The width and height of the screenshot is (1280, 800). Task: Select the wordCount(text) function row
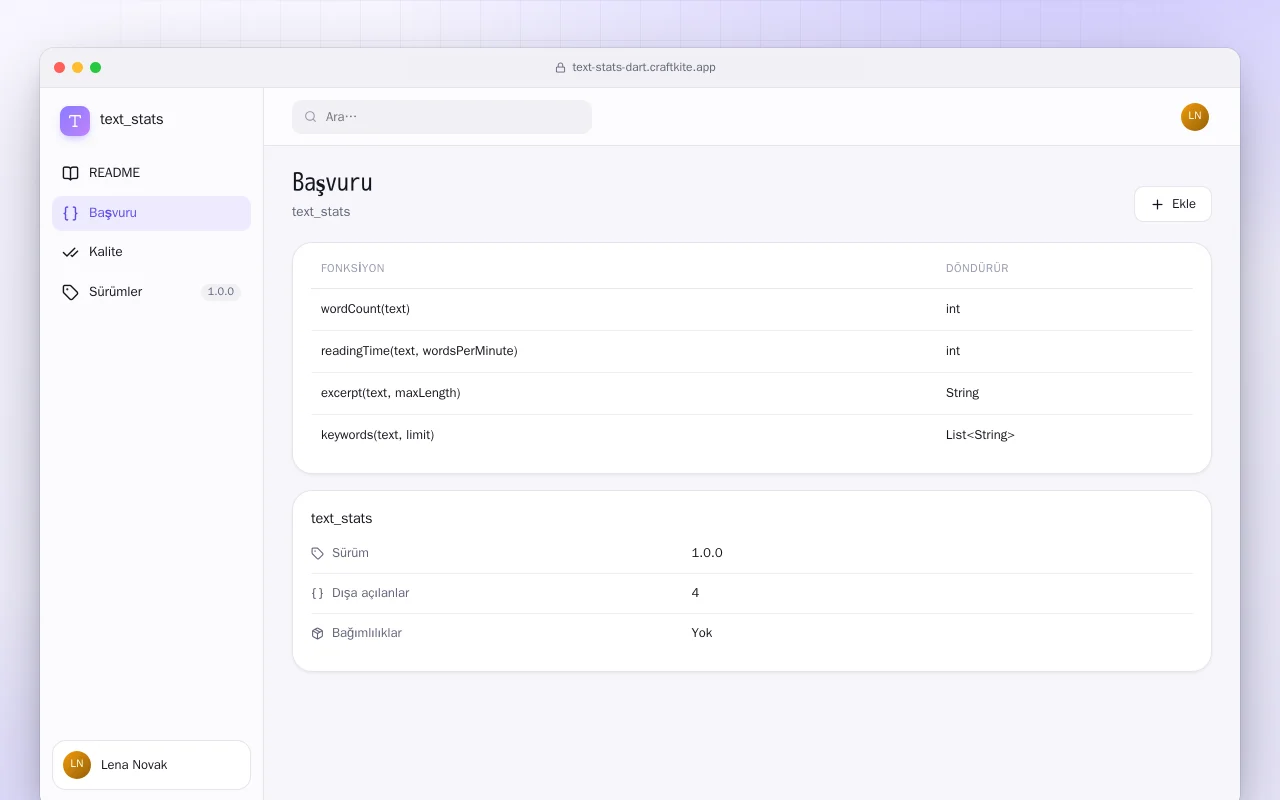(x=752, y=309)
